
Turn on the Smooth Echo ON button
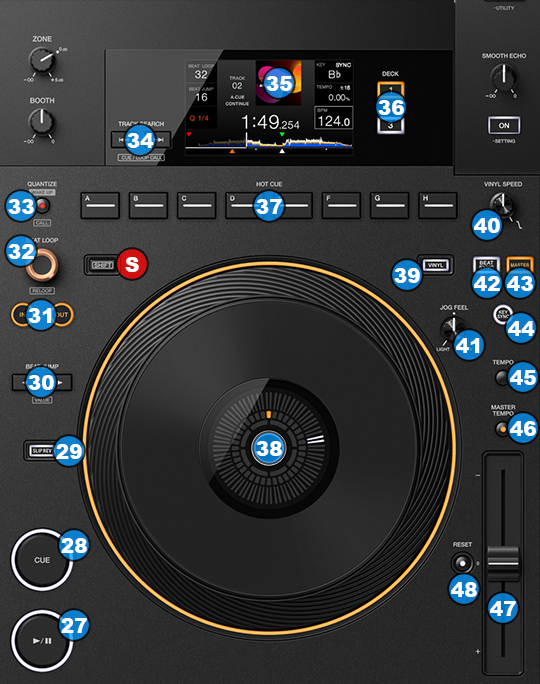(504, 126)
